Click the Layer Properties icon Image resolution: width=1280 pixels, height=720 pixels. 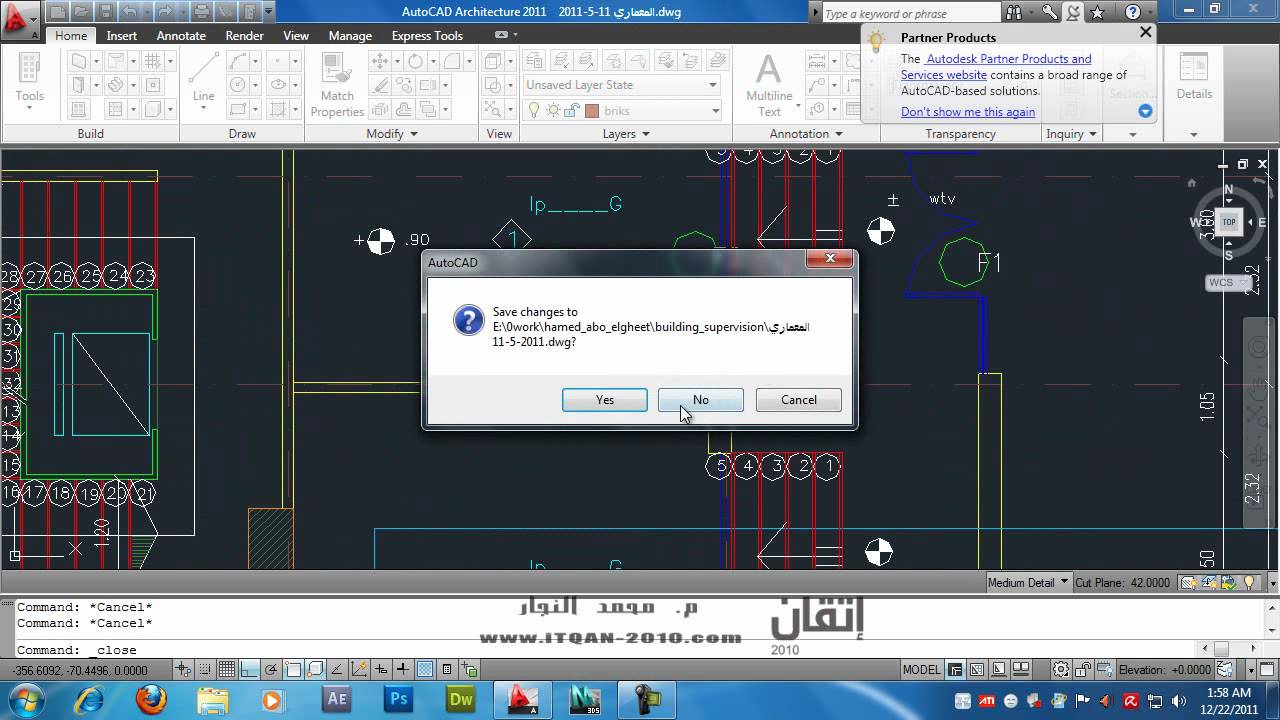534,61
